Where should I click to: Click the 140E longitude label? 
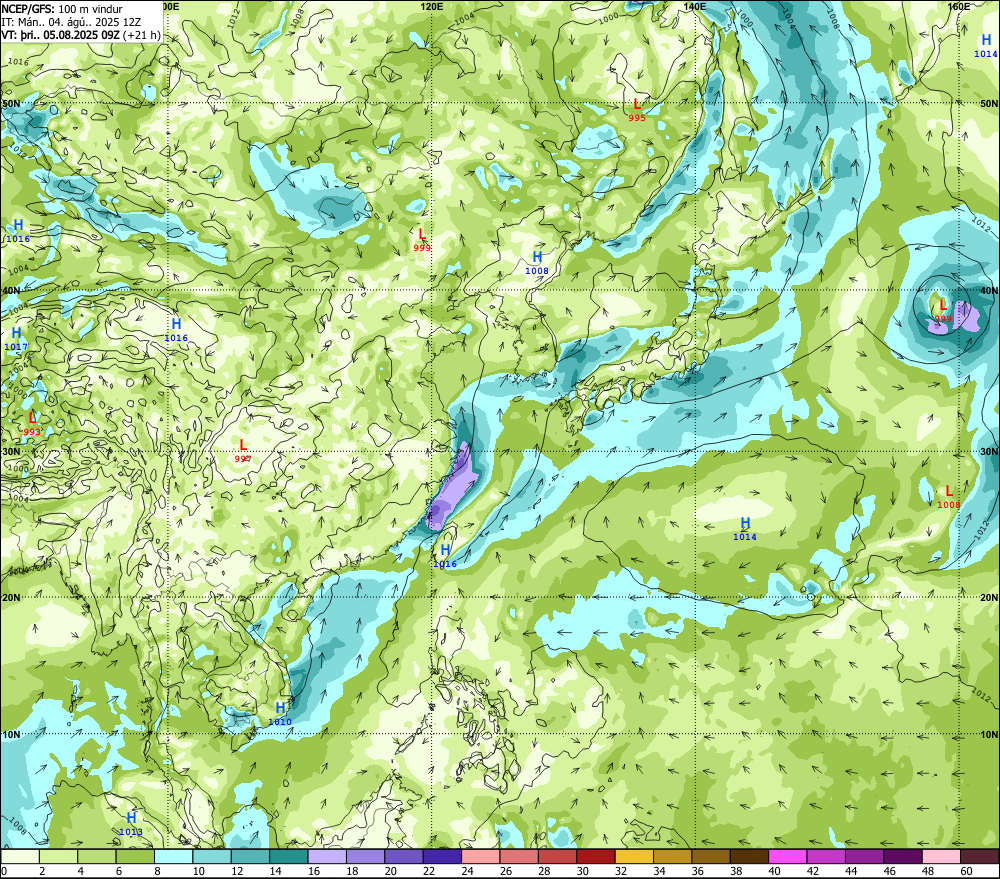pyautogui.click(x=695, y=6)
